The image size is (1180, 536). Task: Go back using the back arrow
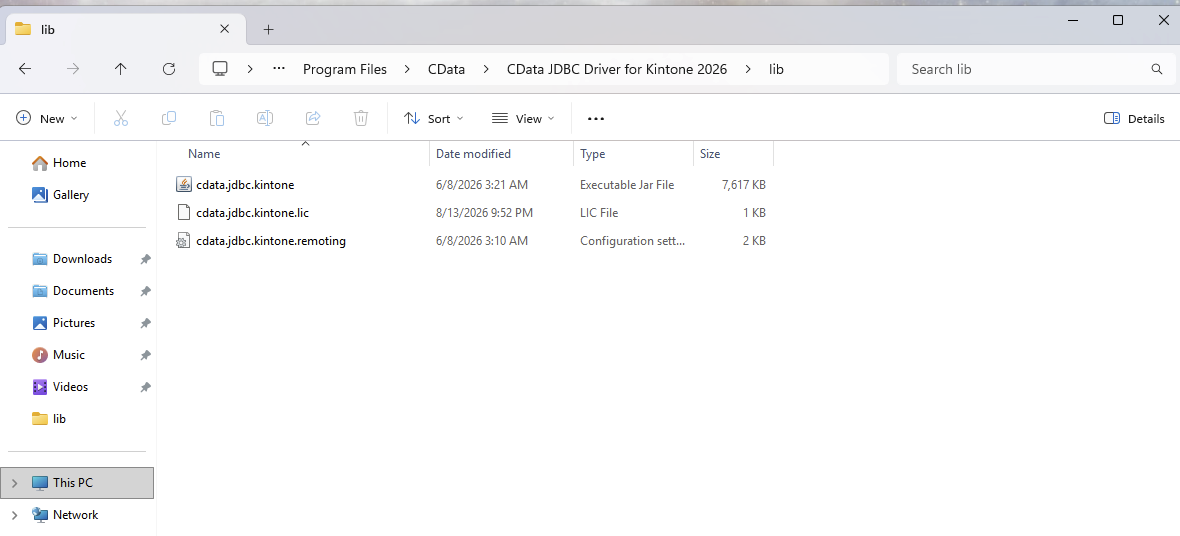25,69
